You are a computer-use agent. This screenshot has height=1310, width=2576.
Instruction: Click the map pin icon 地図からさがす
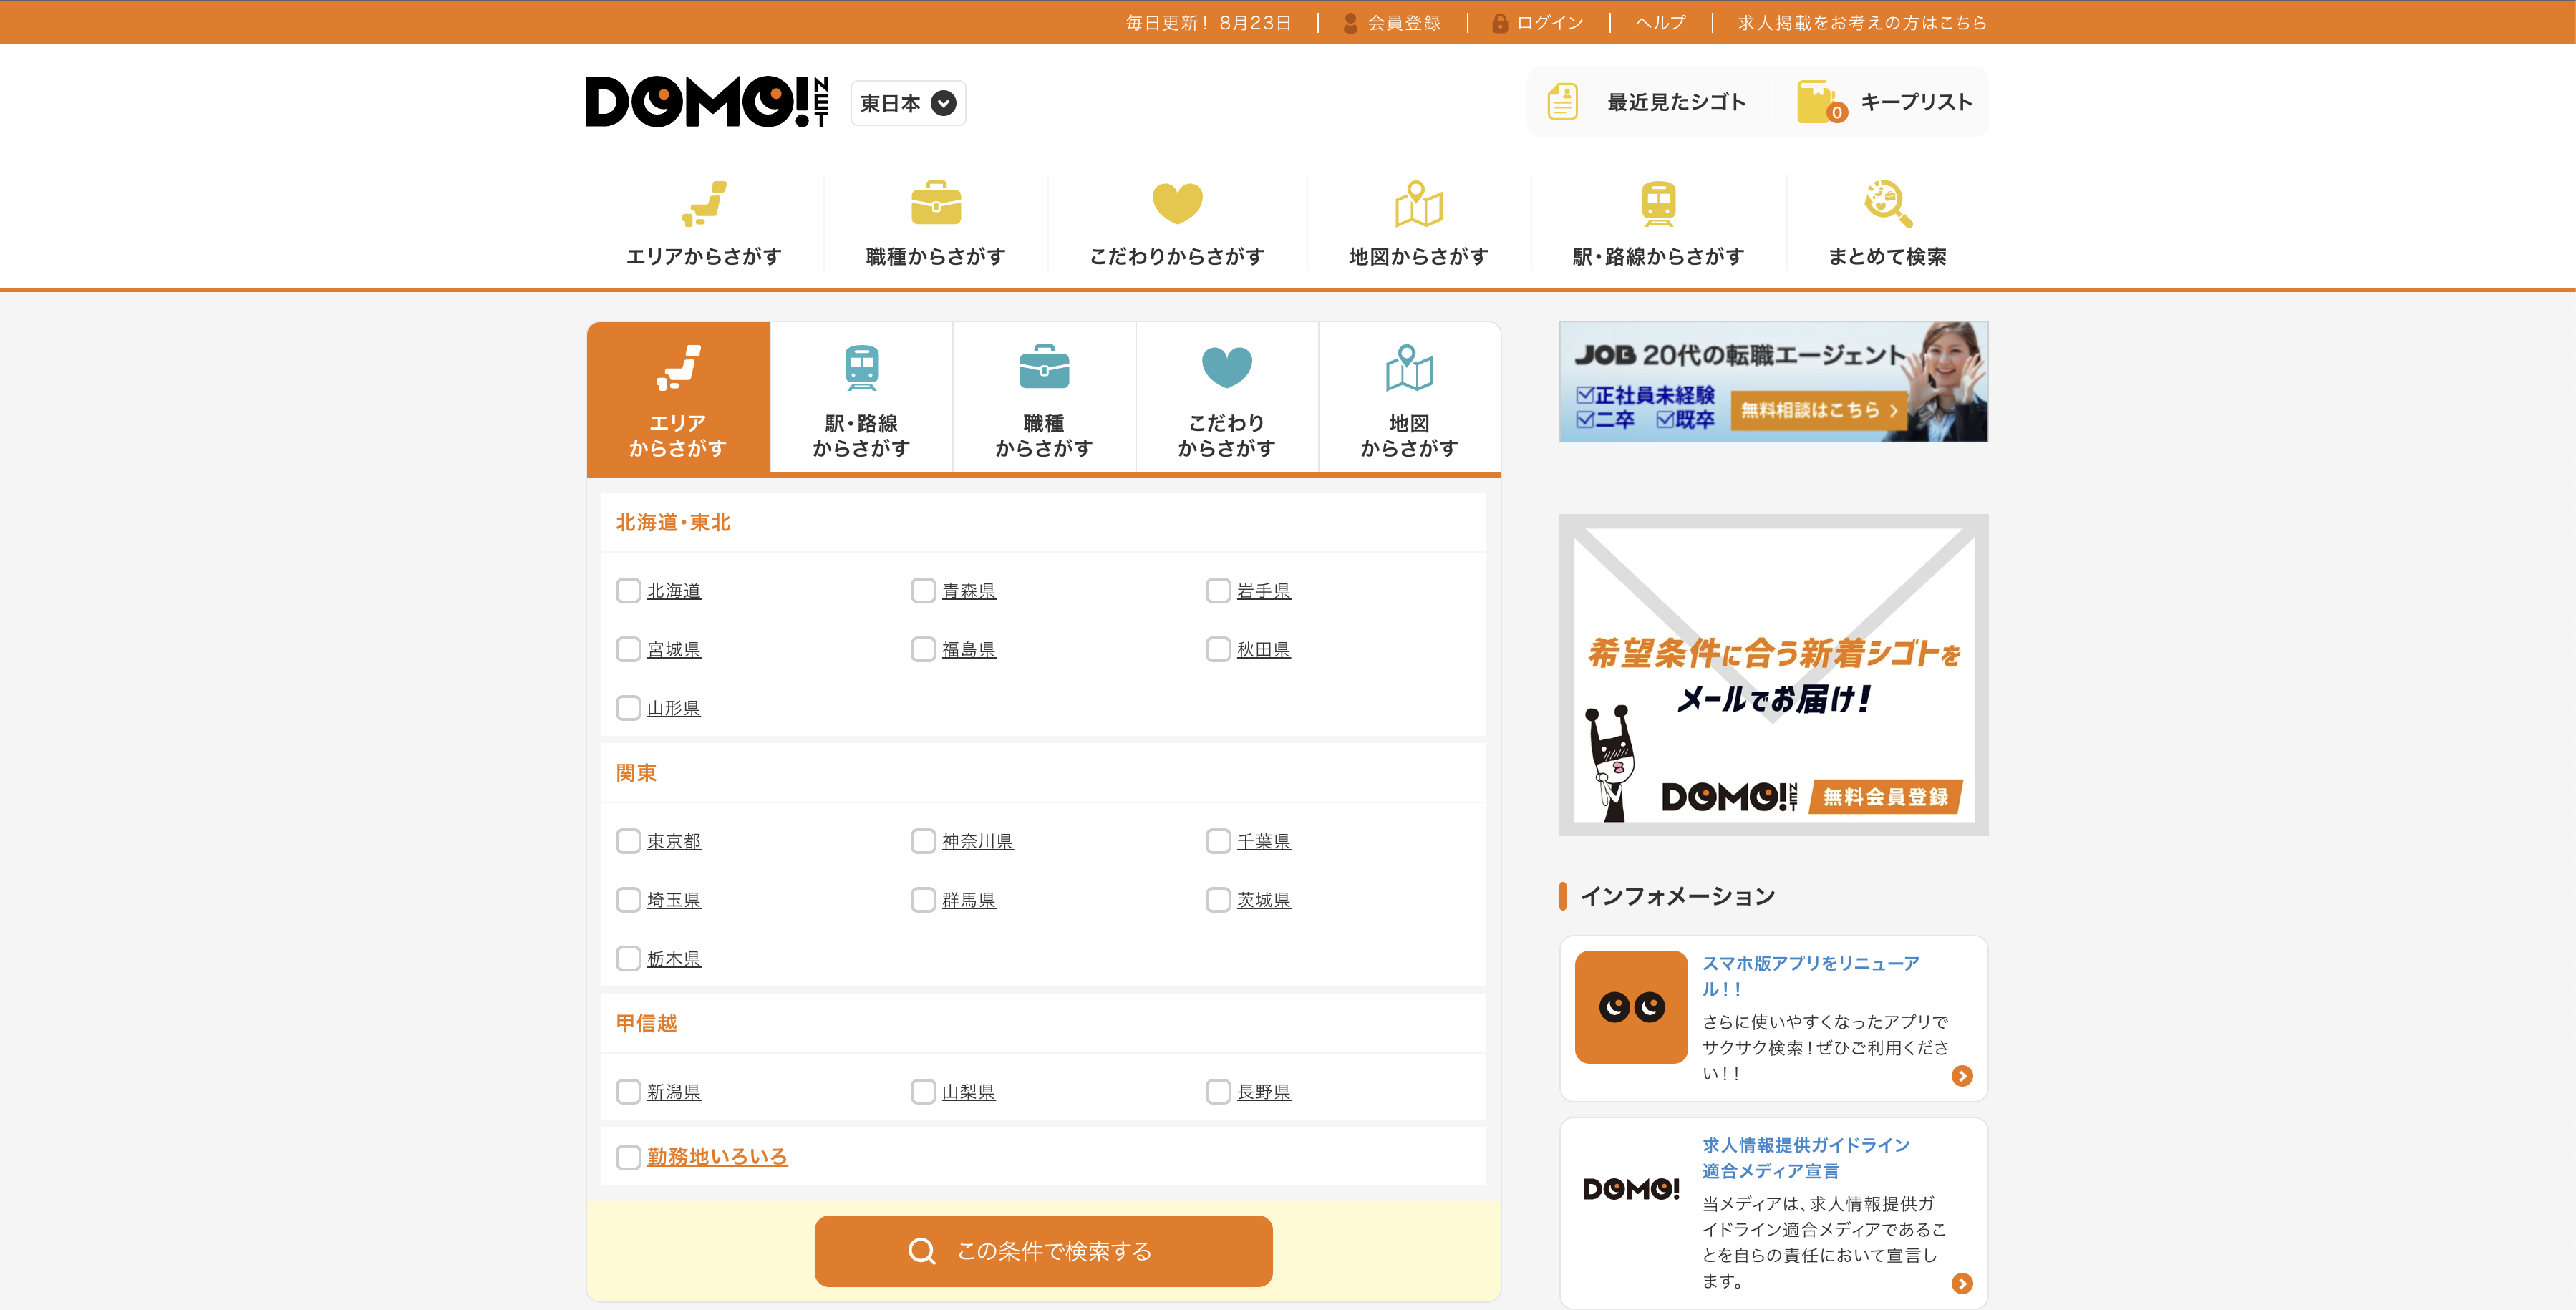1418,203
